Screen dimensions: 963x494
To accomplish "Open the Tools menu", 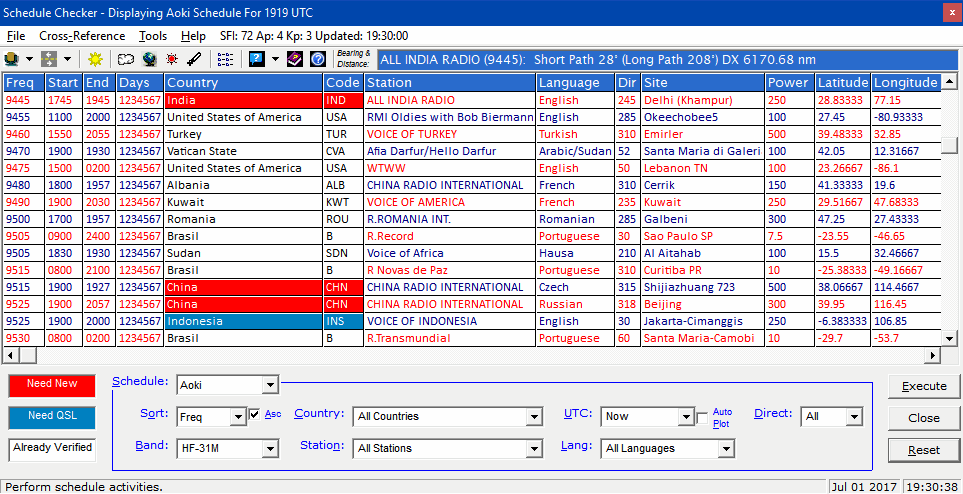I will pos(153,36).
